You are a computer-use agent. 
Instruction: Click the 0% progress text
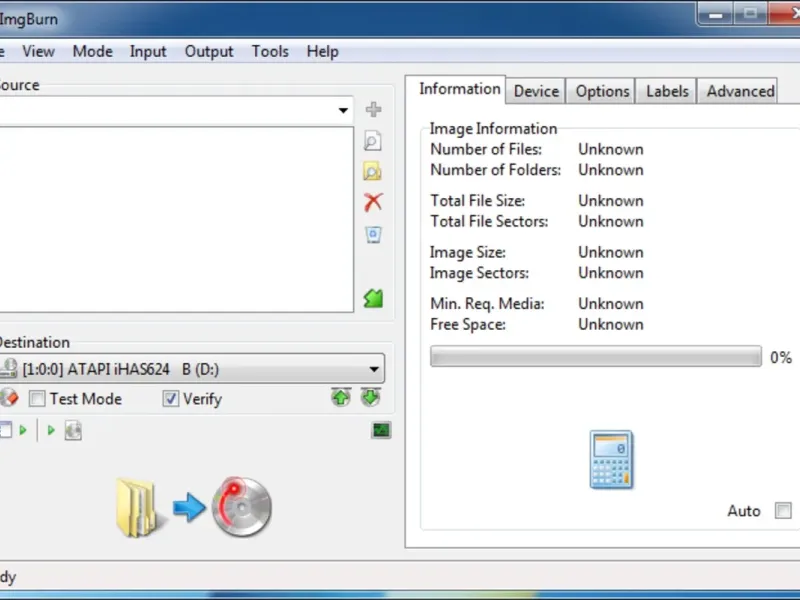(781, 357)
